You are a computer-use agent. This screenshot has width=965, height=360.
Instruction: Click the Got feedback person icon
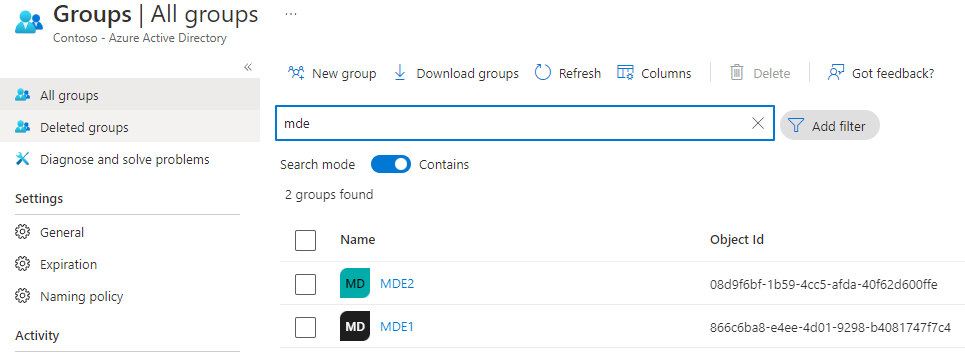tap(836, 73)
